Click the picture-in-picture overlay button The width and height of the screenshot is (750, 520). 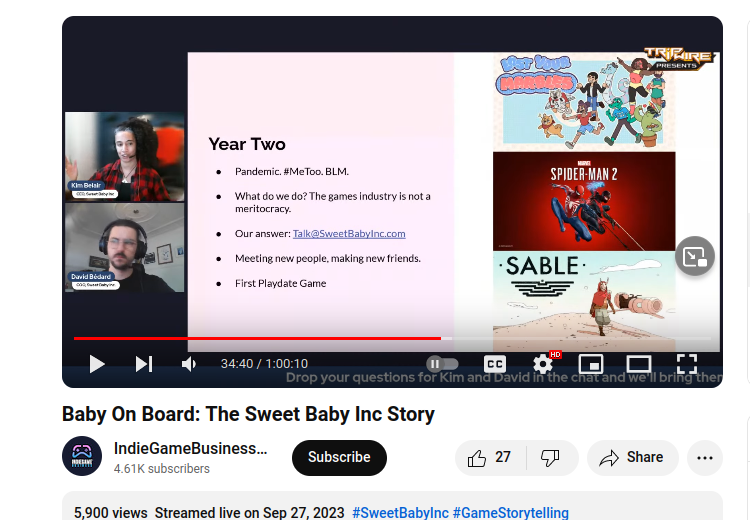click(x=695, y=256)
